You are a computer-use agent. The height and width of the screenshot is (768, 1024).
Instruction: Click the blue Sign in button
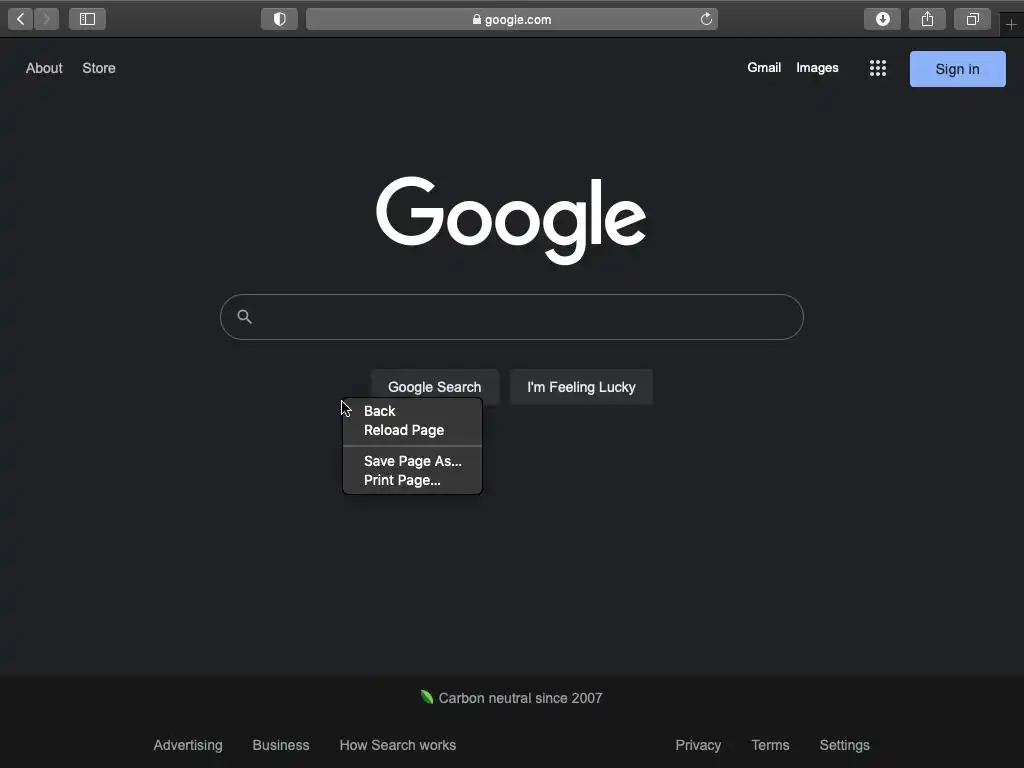[x=957, y=69]
